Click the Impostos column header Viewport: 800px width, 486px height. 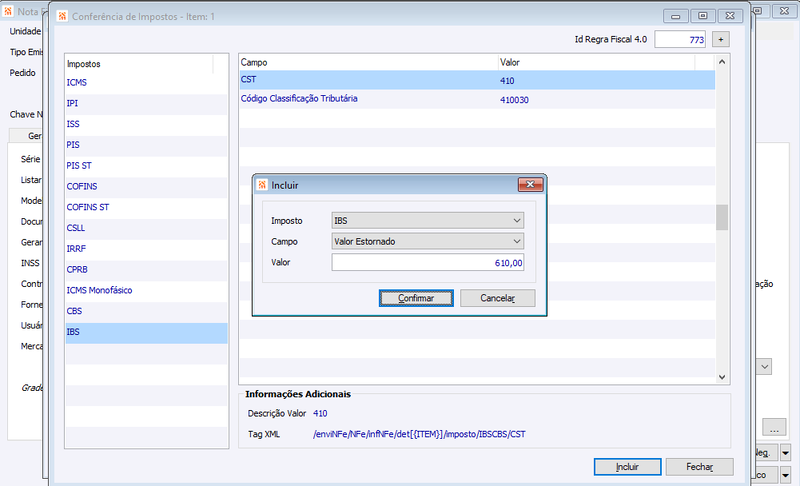click(x=139, y=64)
